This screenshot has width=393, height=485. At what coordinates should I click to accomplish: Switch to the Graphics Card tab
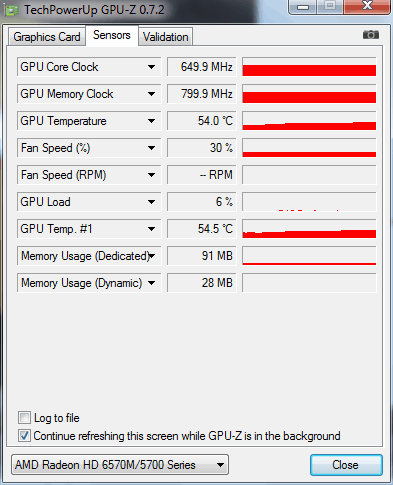(47, 37)
